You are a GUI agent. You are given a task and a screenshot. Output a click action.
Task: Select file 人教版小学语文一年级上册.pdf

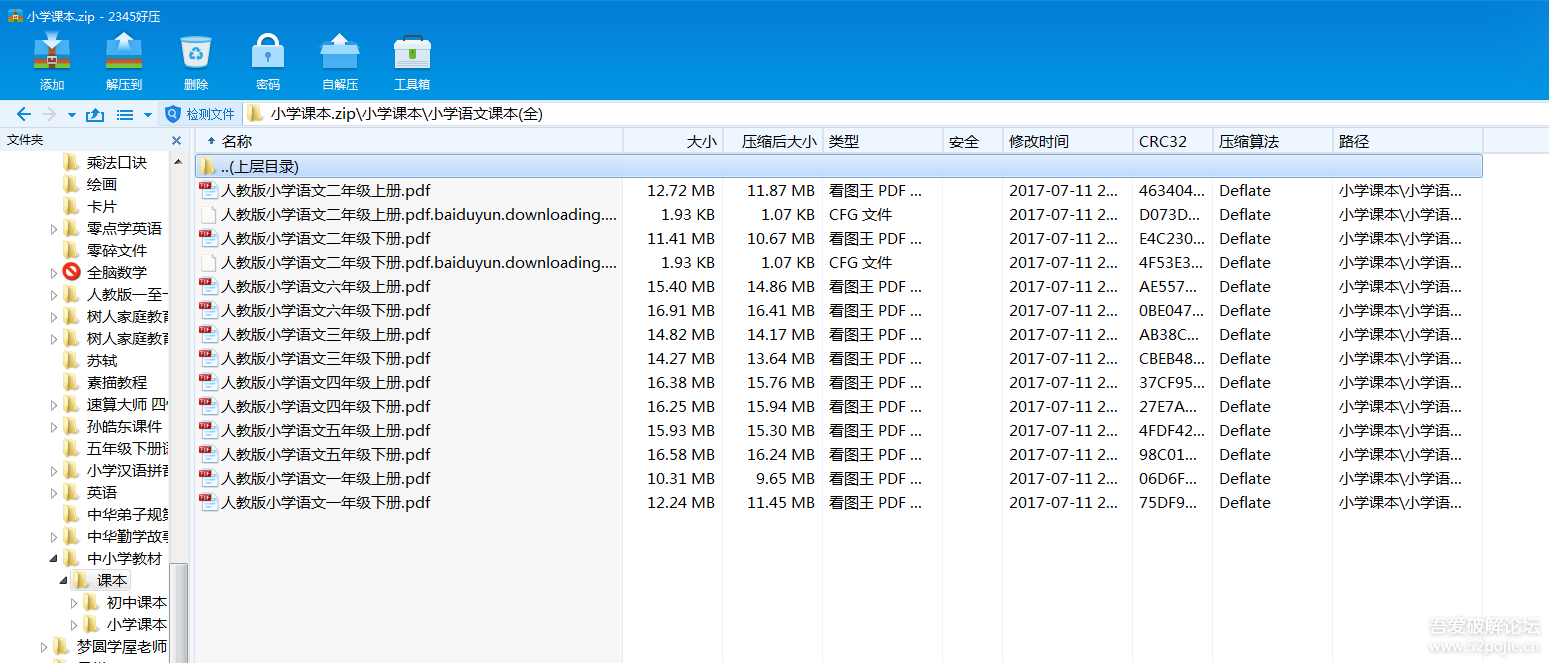pos(326,478)
